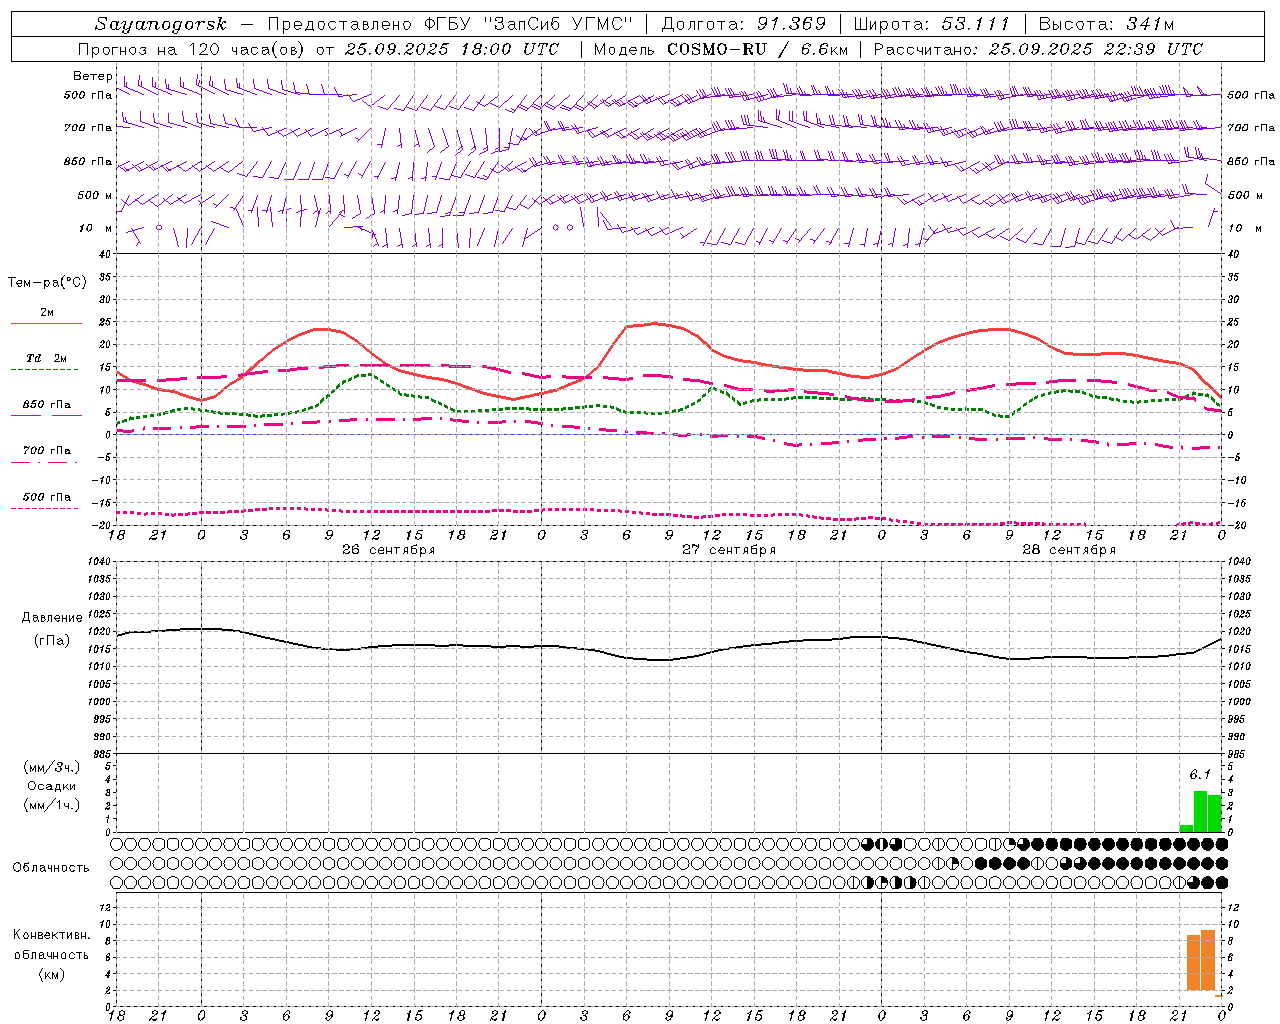Click the last filled circle in top cloud row
The width and height of the screenshot is (1280, 1024).
coord(1221,844)
